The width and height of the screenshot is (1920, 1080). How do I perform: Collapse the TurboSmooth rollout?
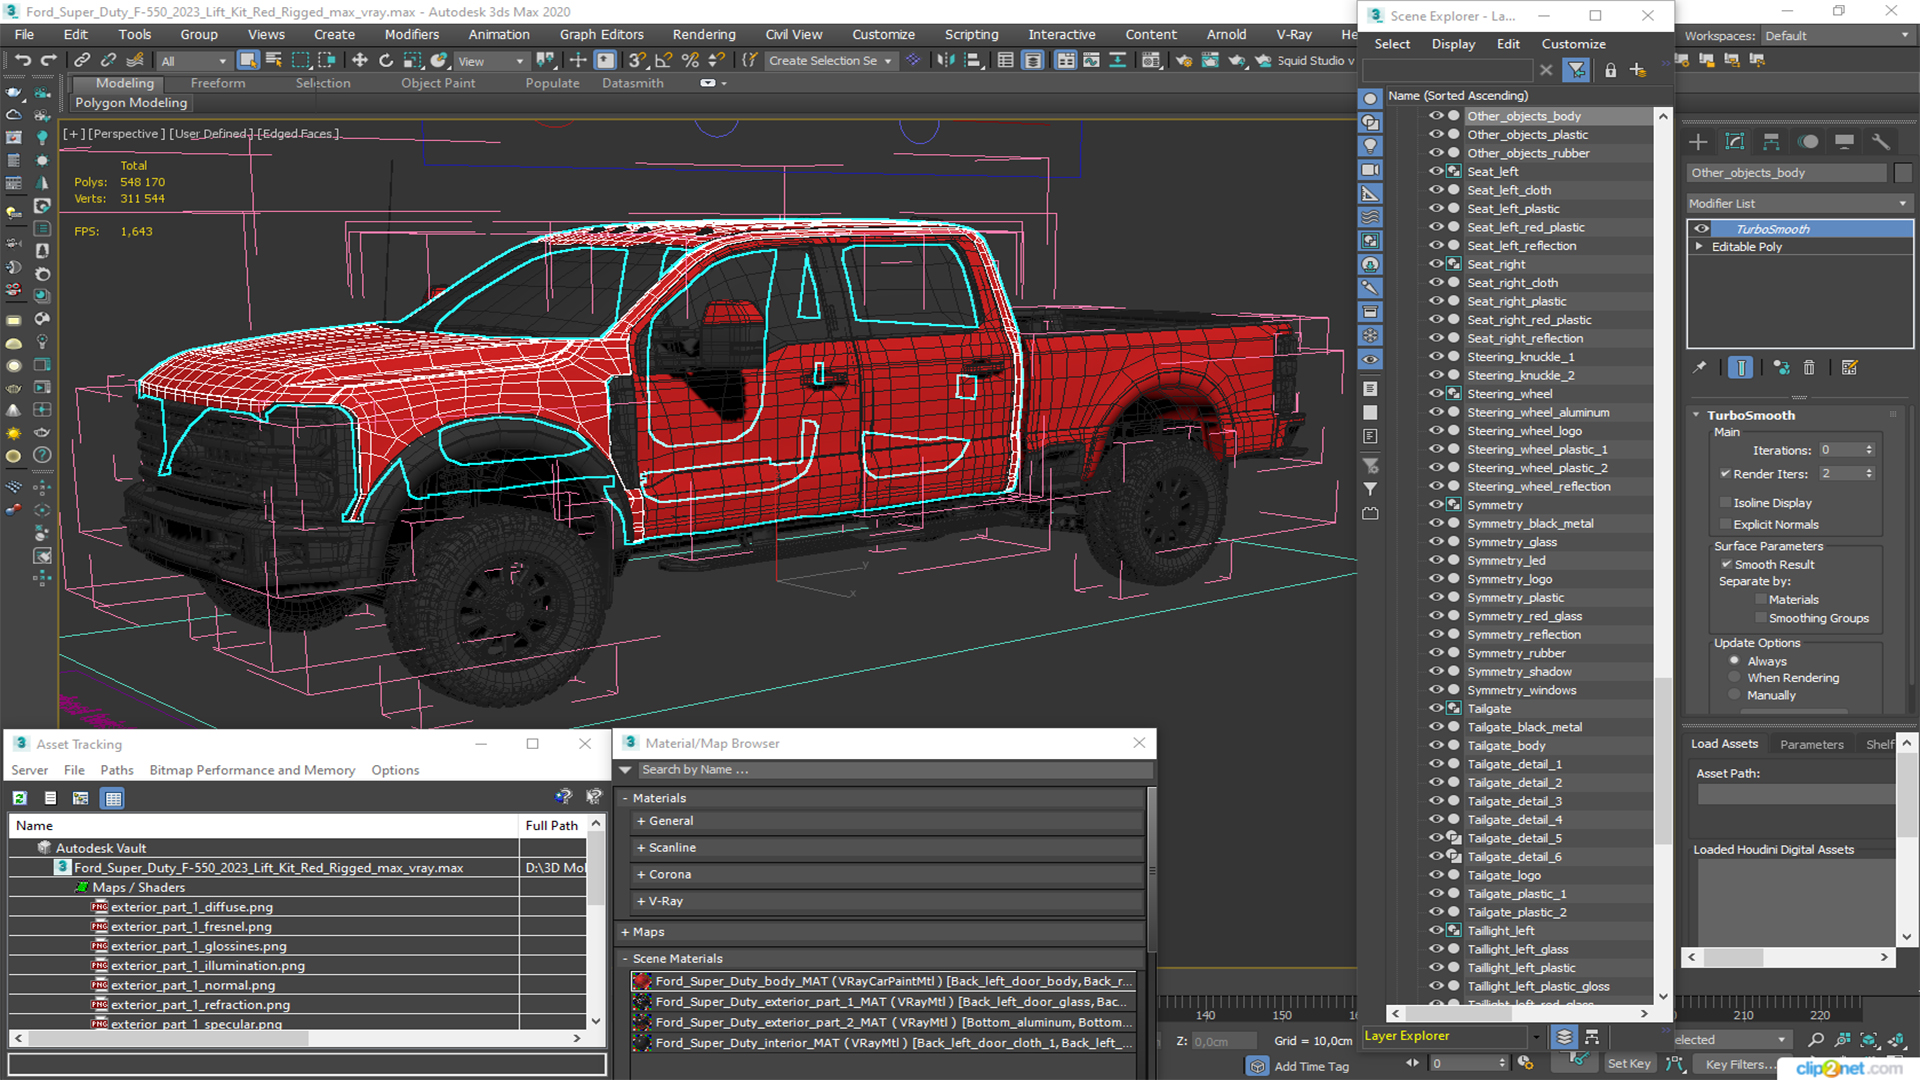point(1697,415)
